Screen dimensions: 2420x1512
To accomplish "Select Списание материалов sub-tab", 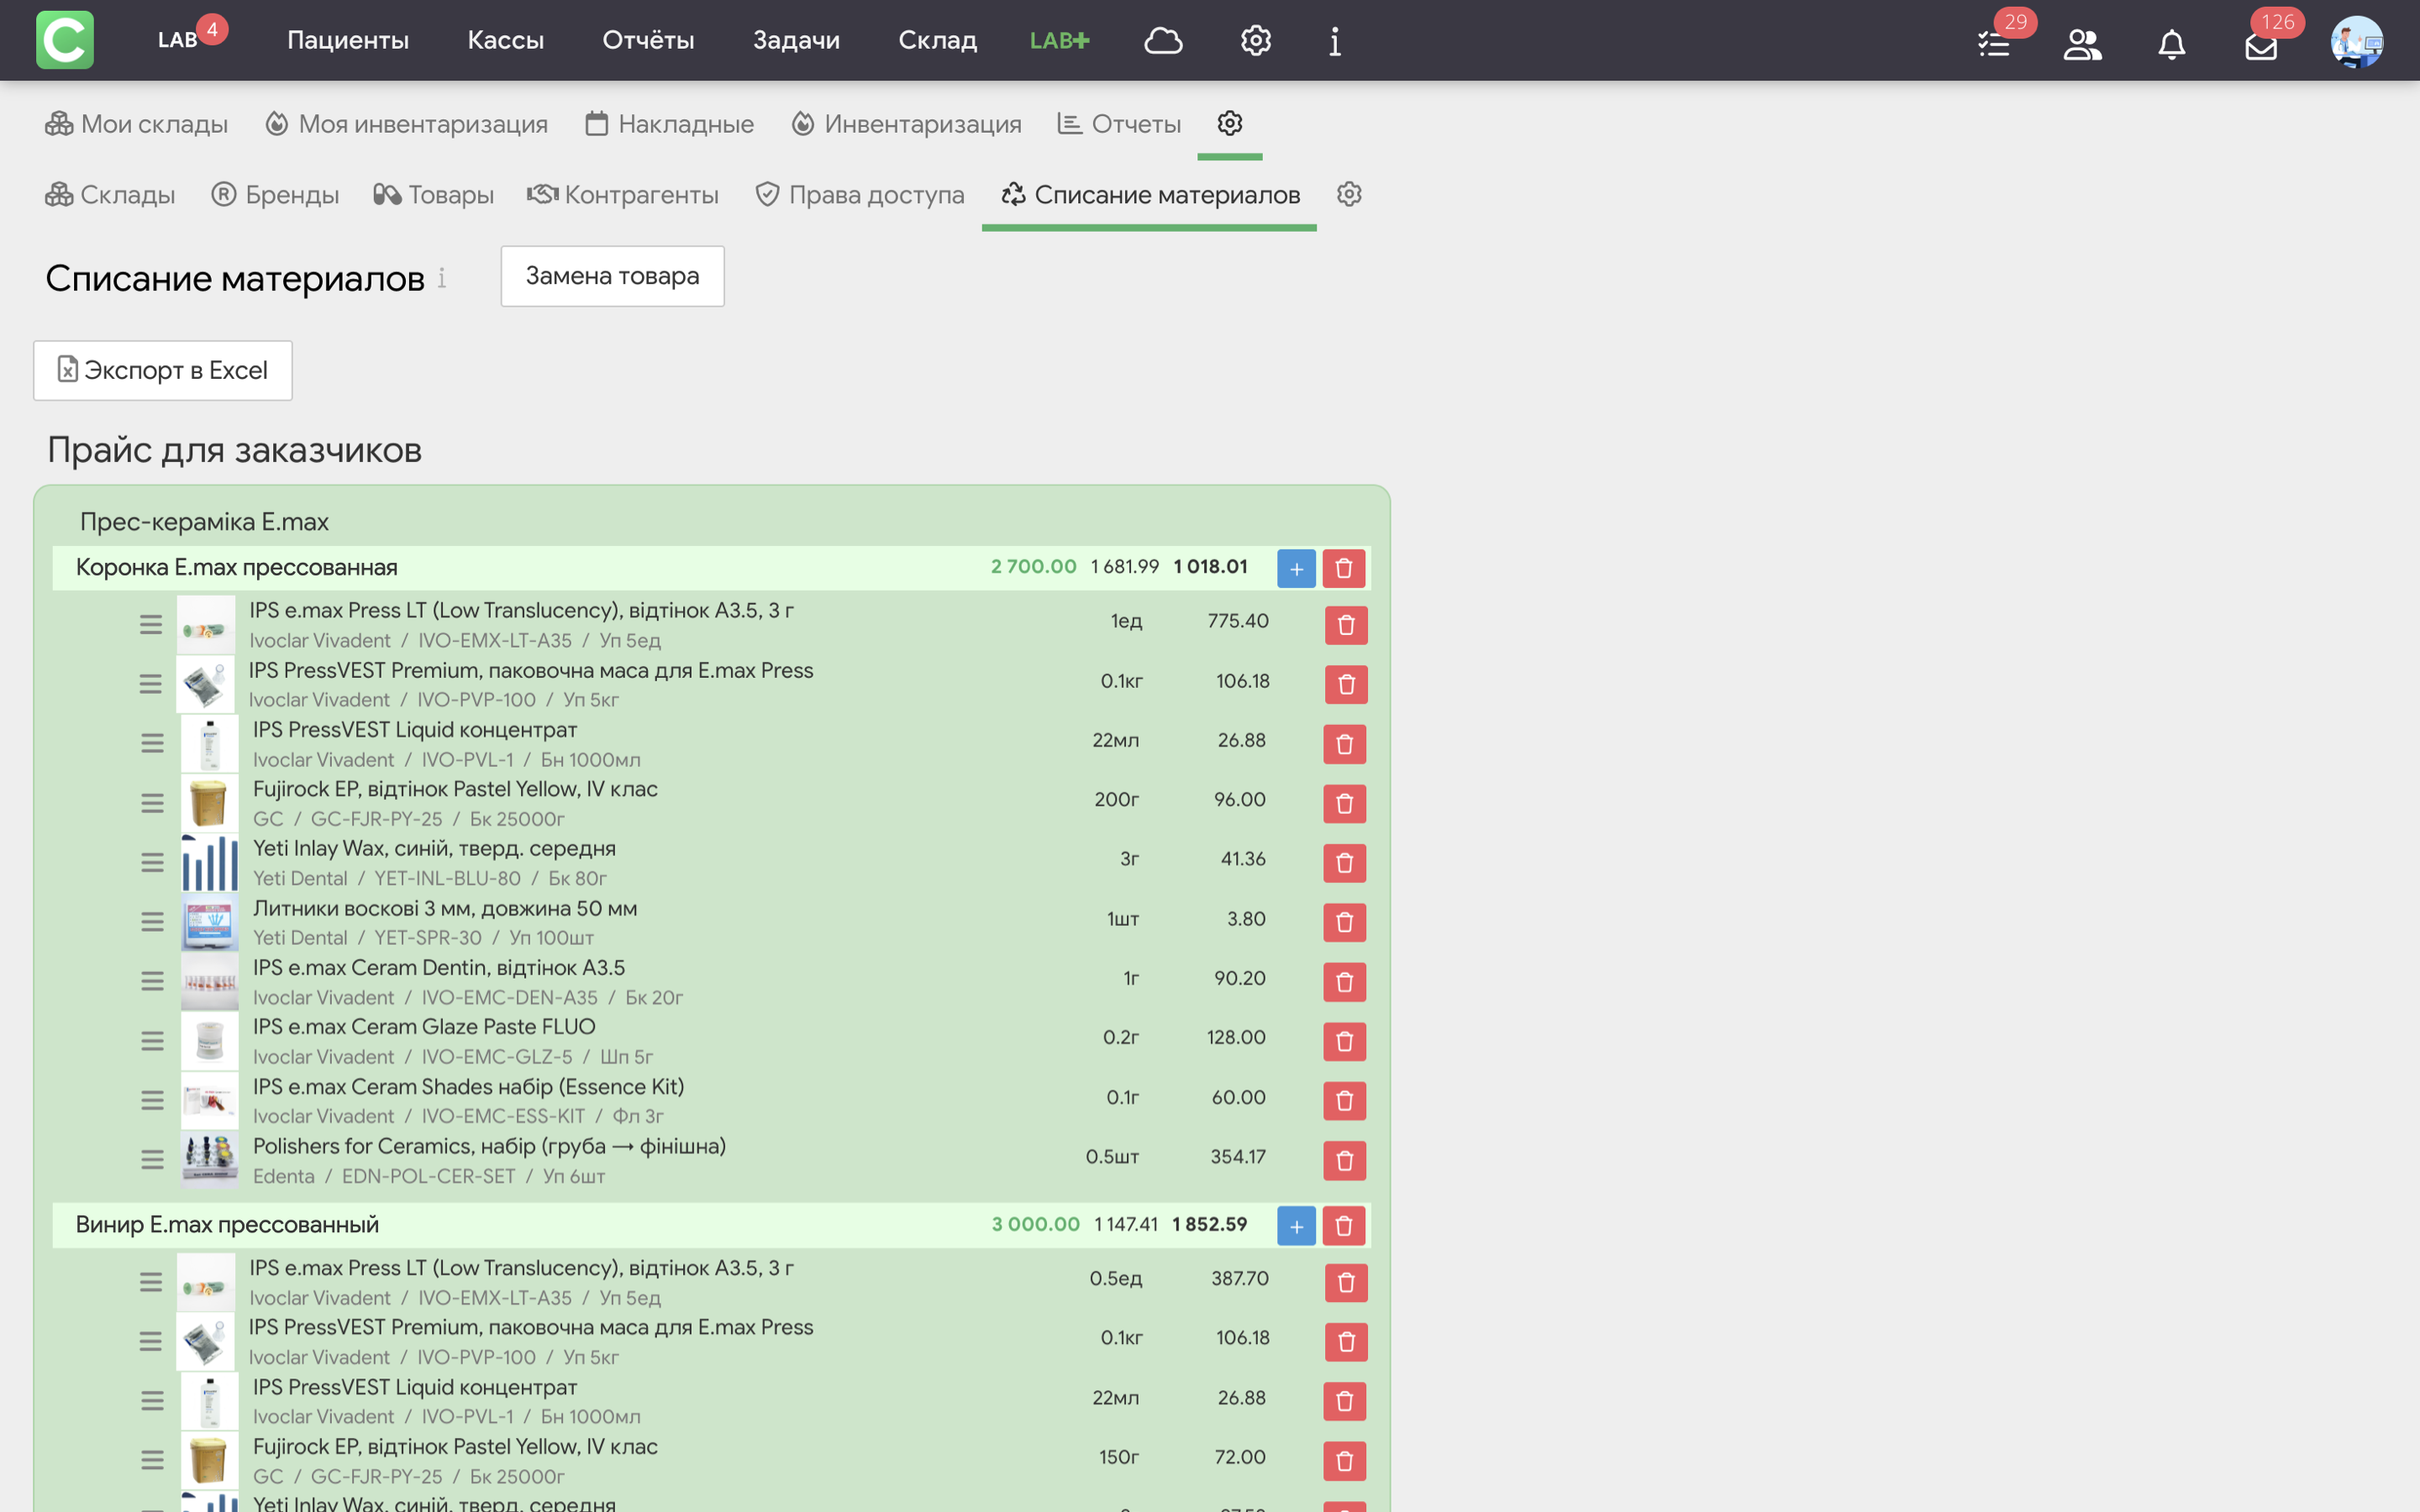I will point(1150,195).
